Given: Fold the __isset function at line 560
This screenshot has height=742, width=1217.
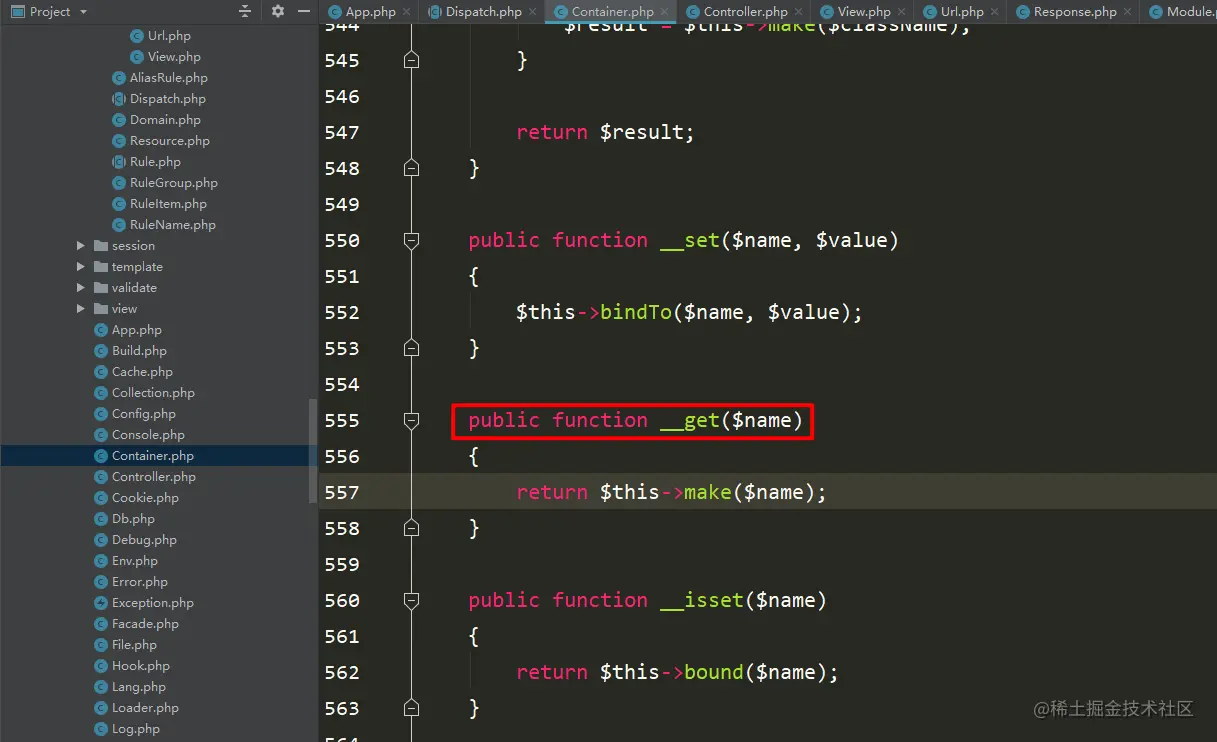Looking at the screenshot, I should point(411,600).
